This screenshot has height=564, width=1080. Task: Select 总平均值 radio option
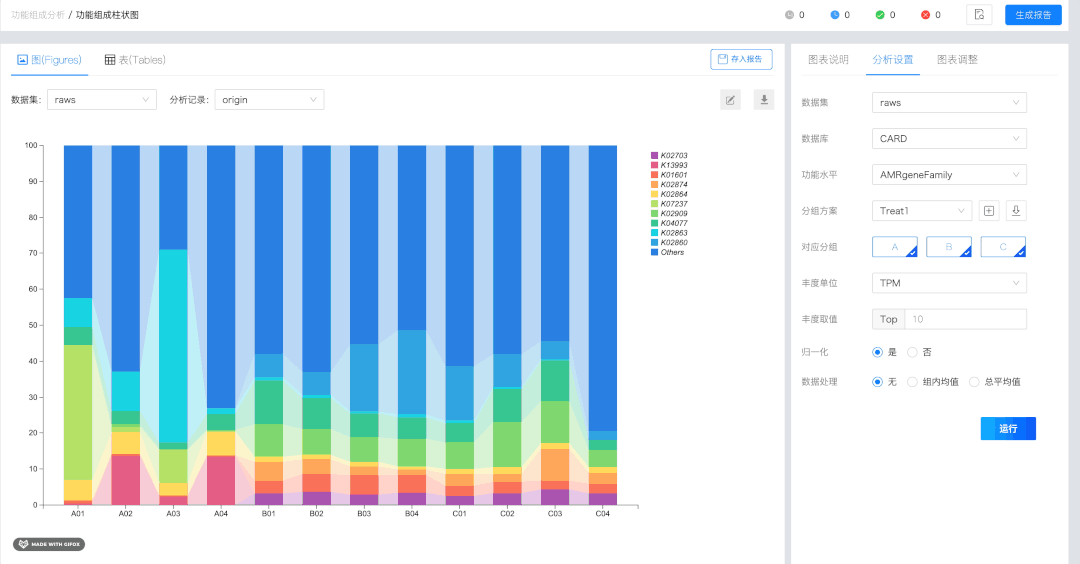[974, 382]
